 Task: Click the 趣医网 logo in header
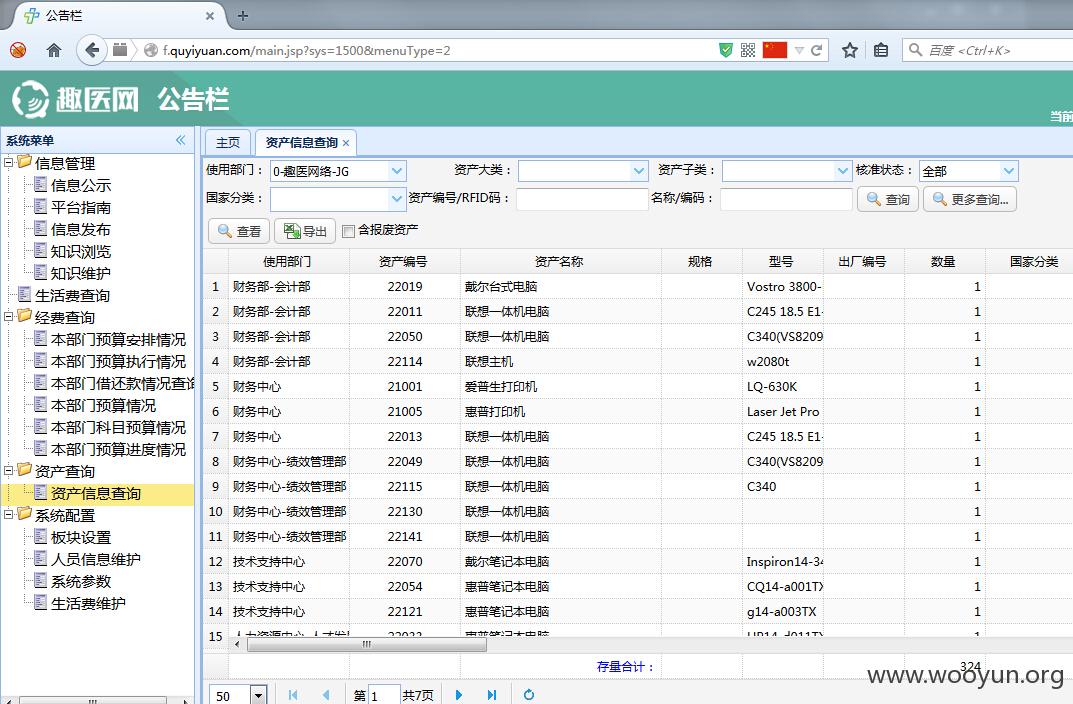click(75, 100)
